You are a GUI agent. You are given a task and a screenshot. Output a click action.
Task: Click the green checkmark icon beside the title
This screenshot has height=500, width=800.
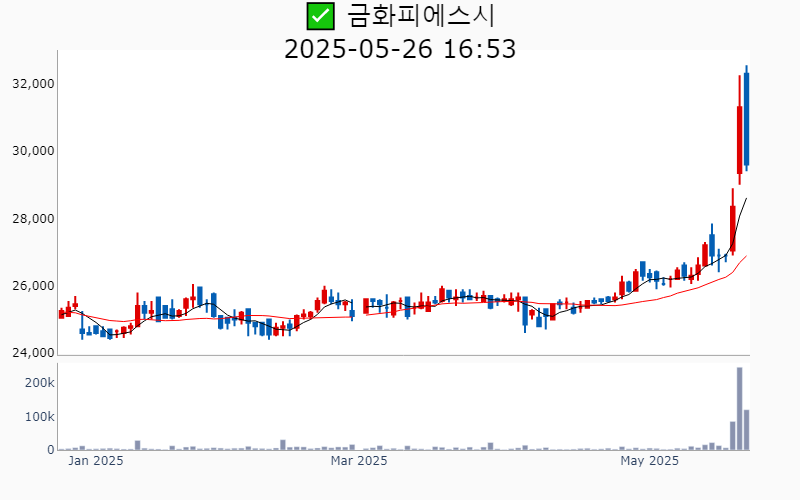click(x=320, y=16)
